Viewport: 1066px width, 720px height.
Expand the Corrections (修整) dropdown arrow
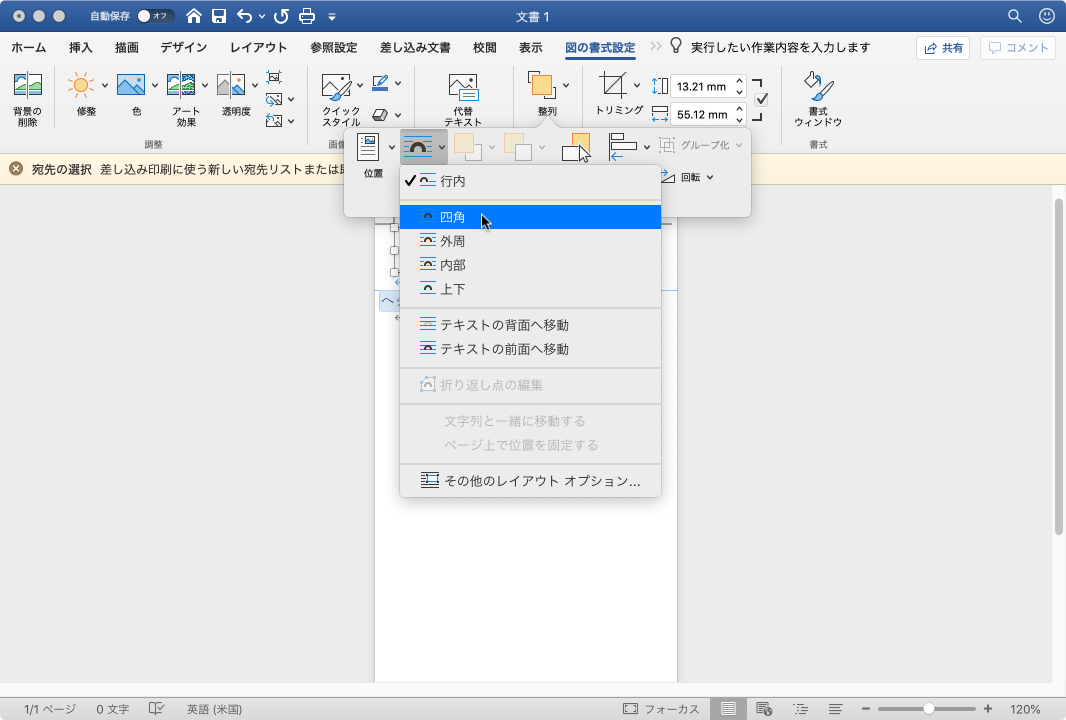pyautogui.click(x=104, y=86)
